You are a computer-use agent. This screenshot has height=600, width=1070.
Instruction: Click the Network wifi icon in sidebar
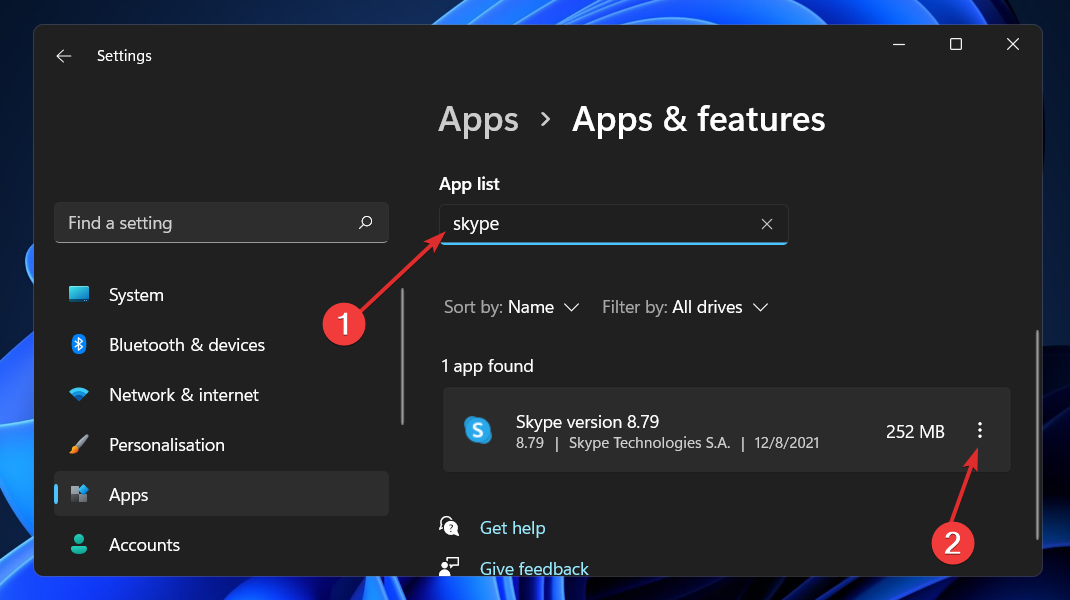tap(79, 394)
